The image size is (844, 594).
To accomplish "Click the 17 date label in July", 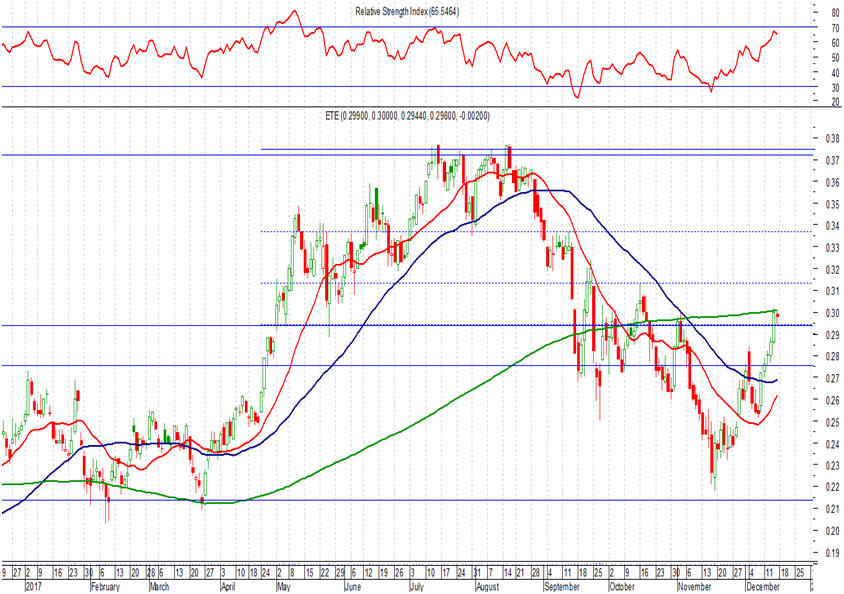I will 446,573.
